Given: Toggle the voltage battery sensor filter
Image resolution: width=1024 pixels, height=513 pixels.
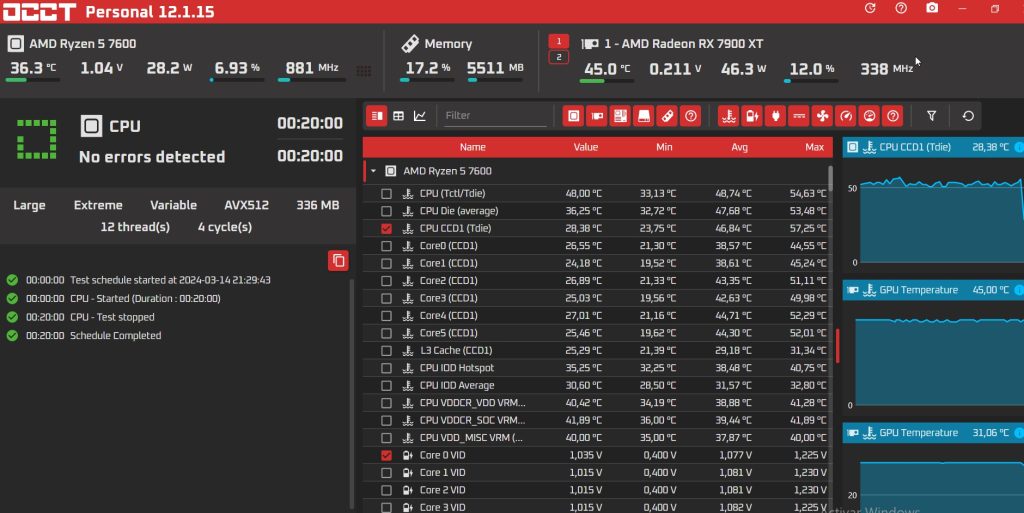Looking at the screenshot, I should pyautogui.click(x=752, y=116).
